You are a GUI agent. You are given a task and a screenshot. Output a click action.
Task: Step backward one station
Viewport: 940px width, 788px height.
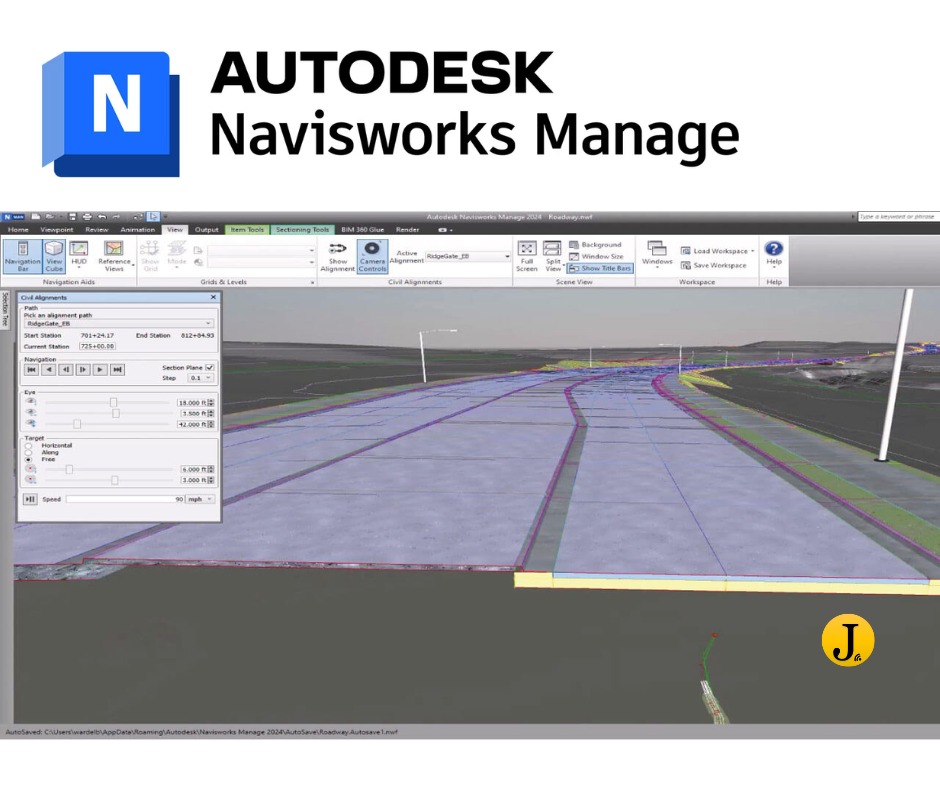[x=66, y=369]
